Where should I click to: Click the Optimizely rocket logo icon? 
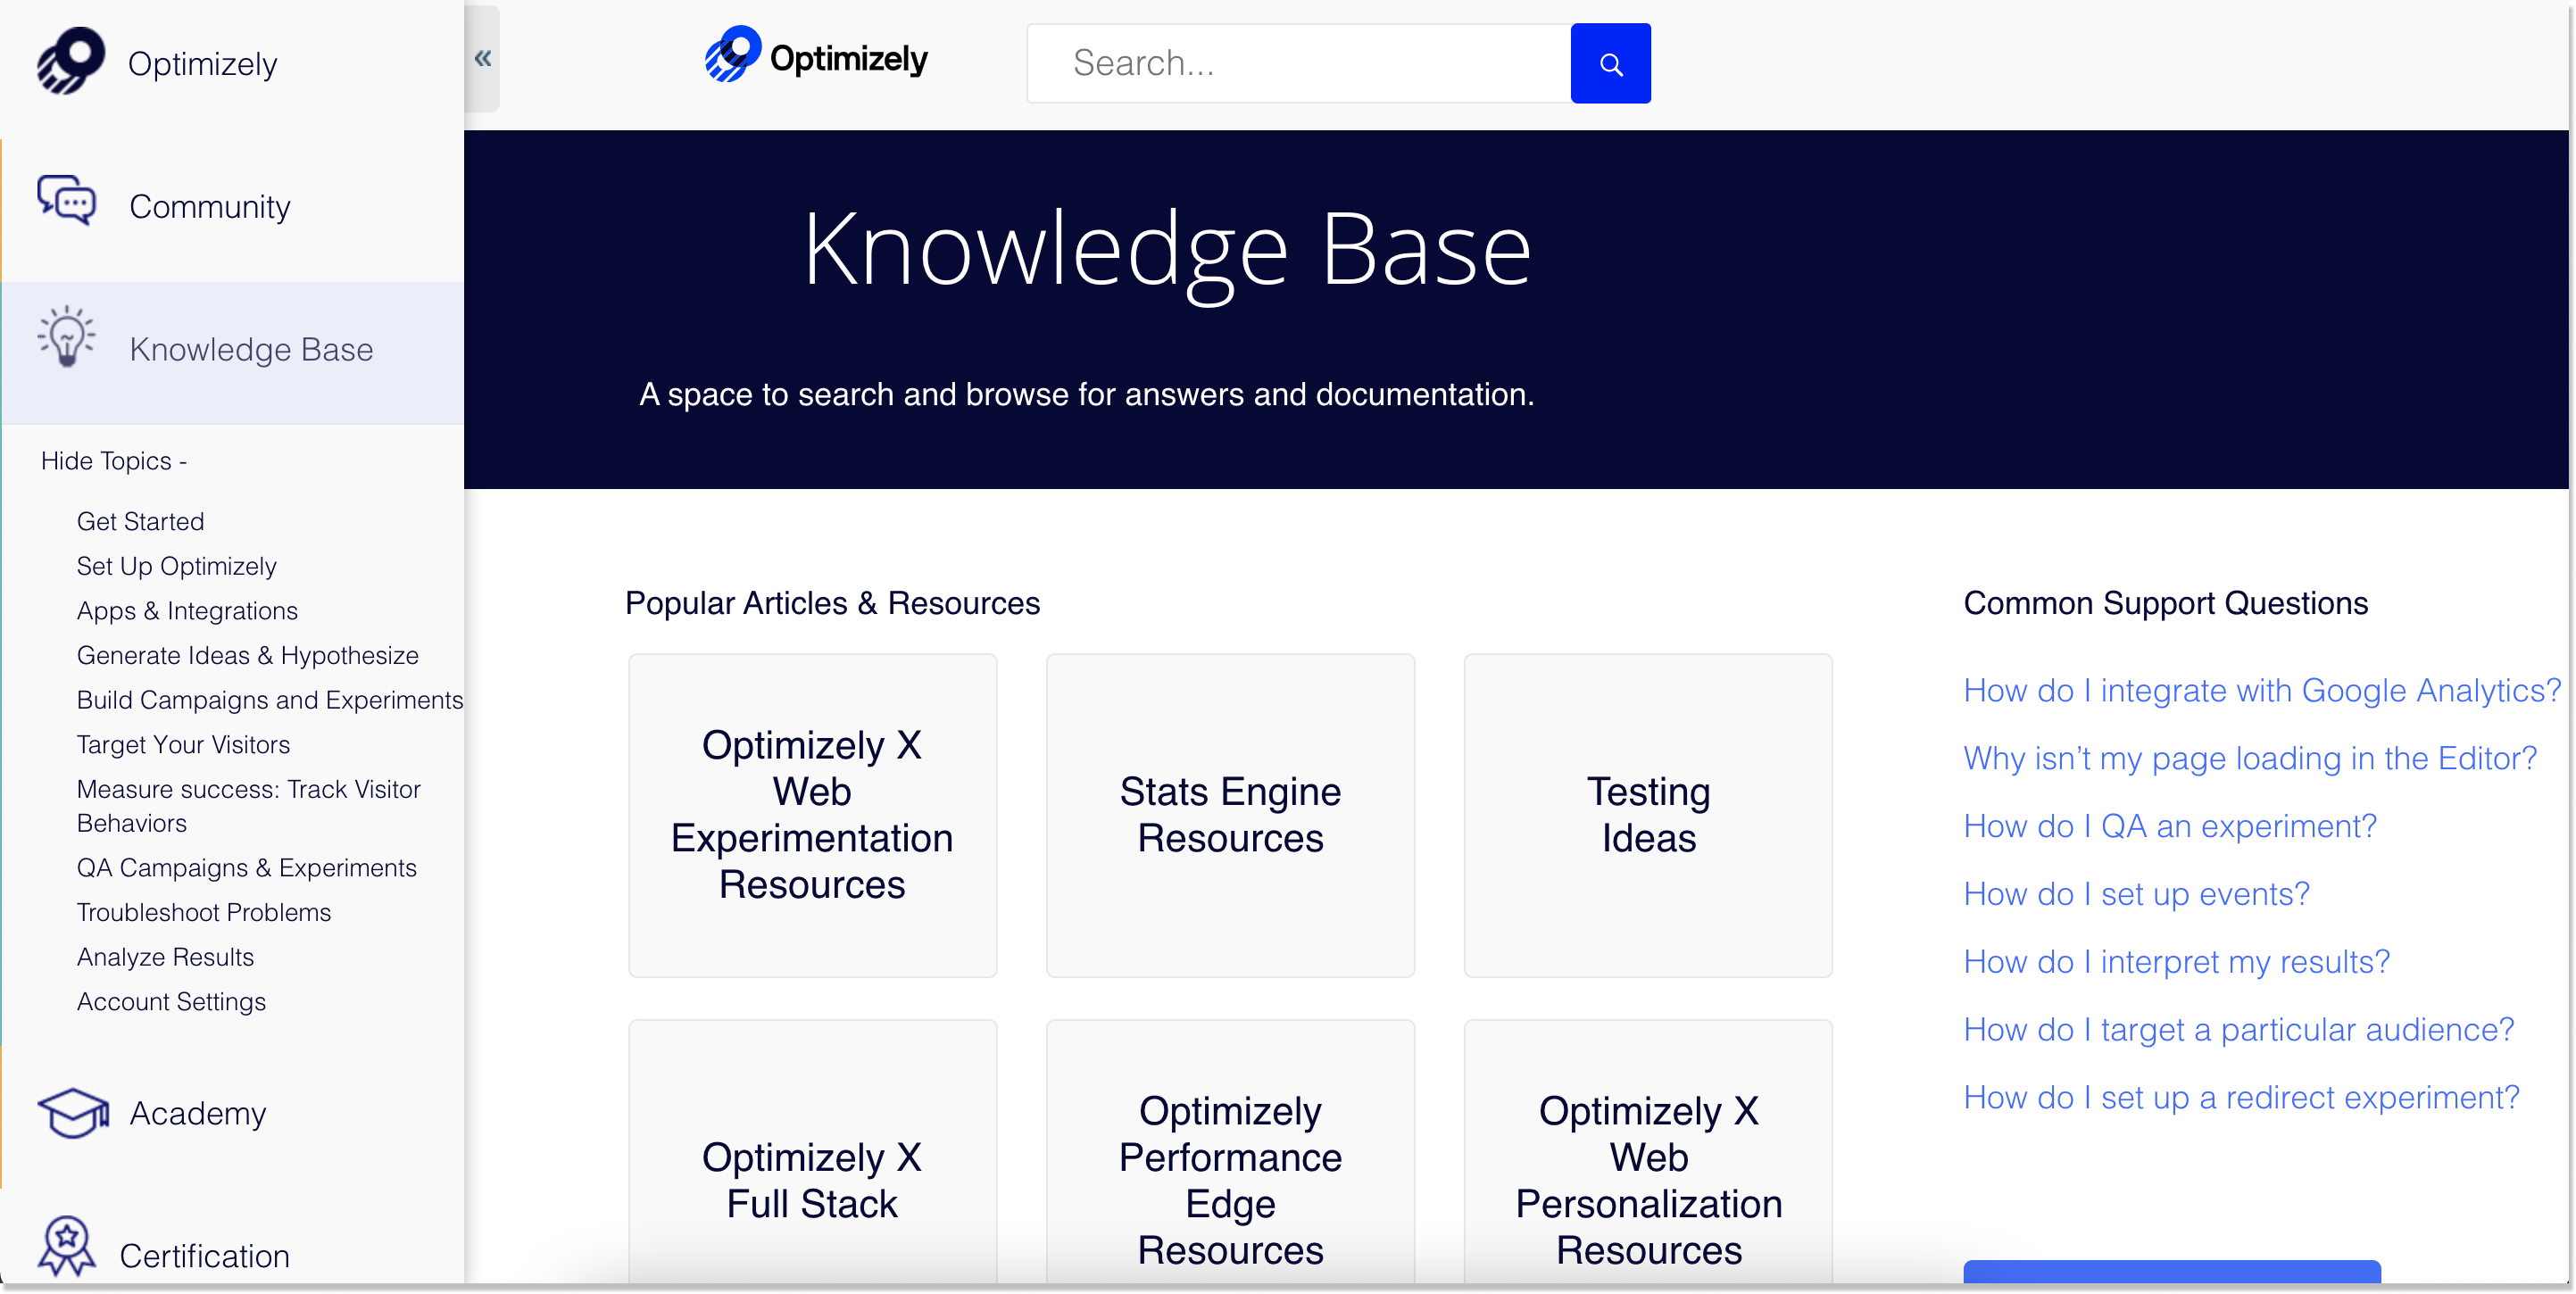[68, 62]
